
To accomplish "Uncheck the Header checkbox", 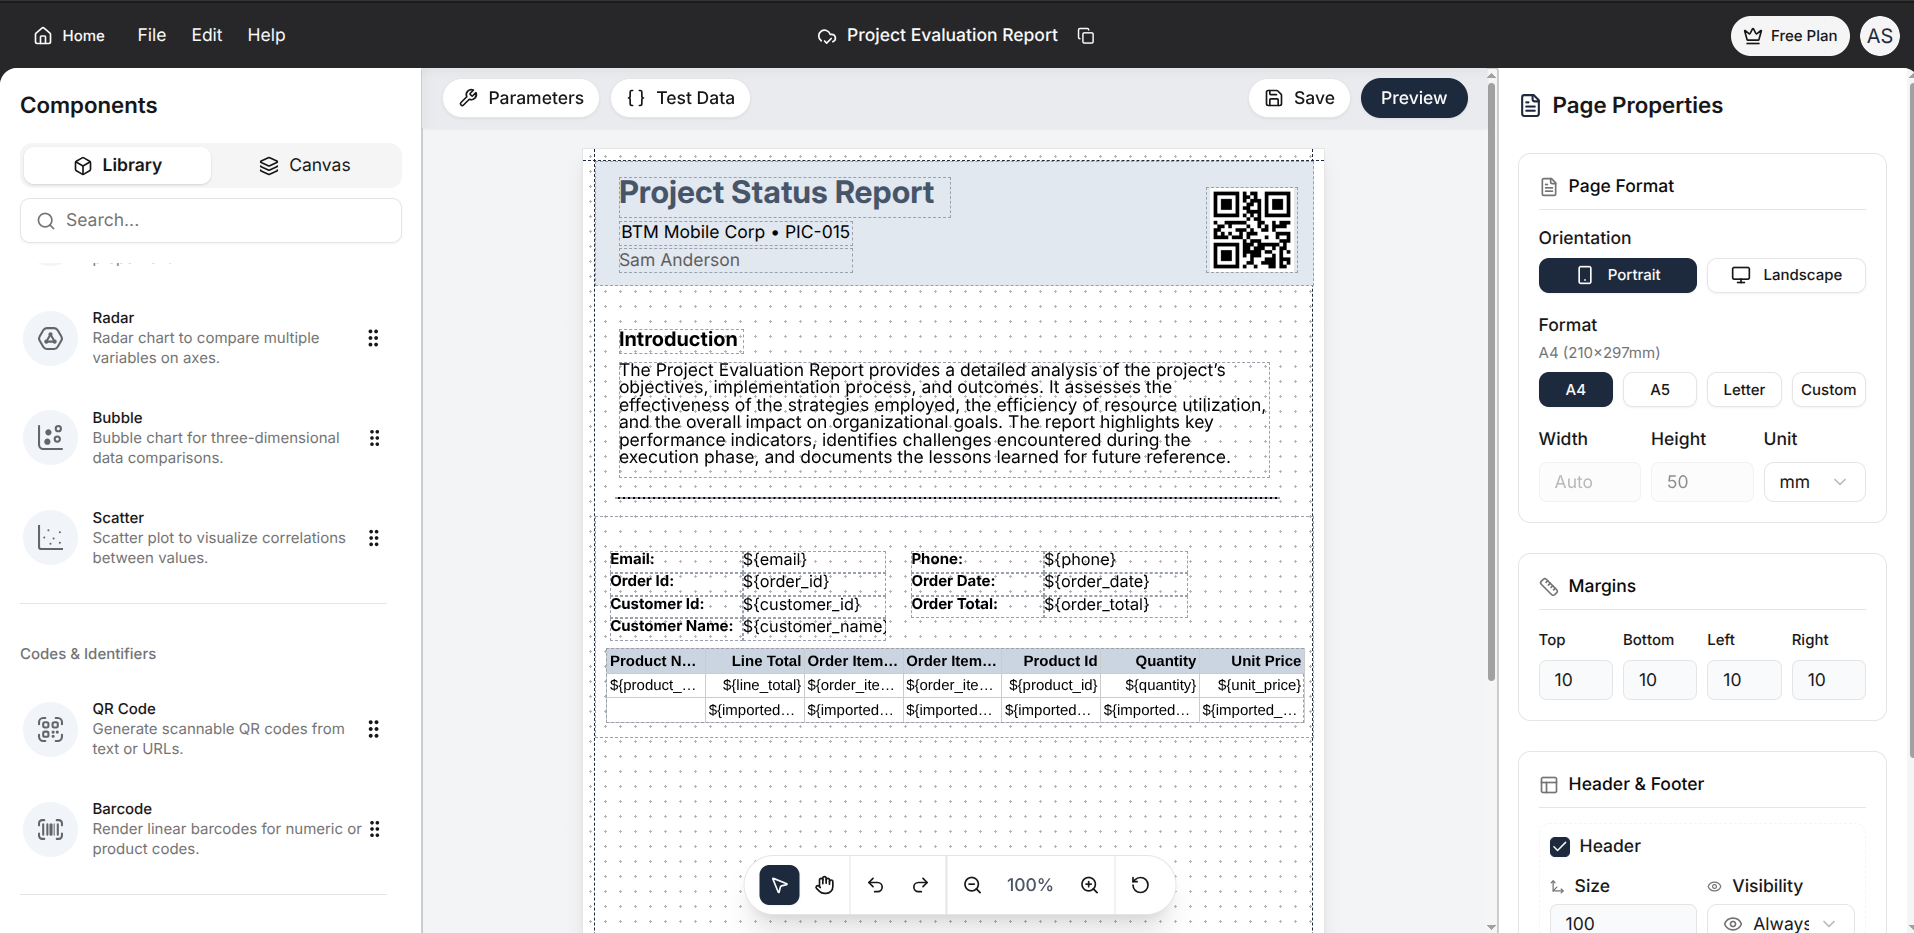I will coord(1560,847).
